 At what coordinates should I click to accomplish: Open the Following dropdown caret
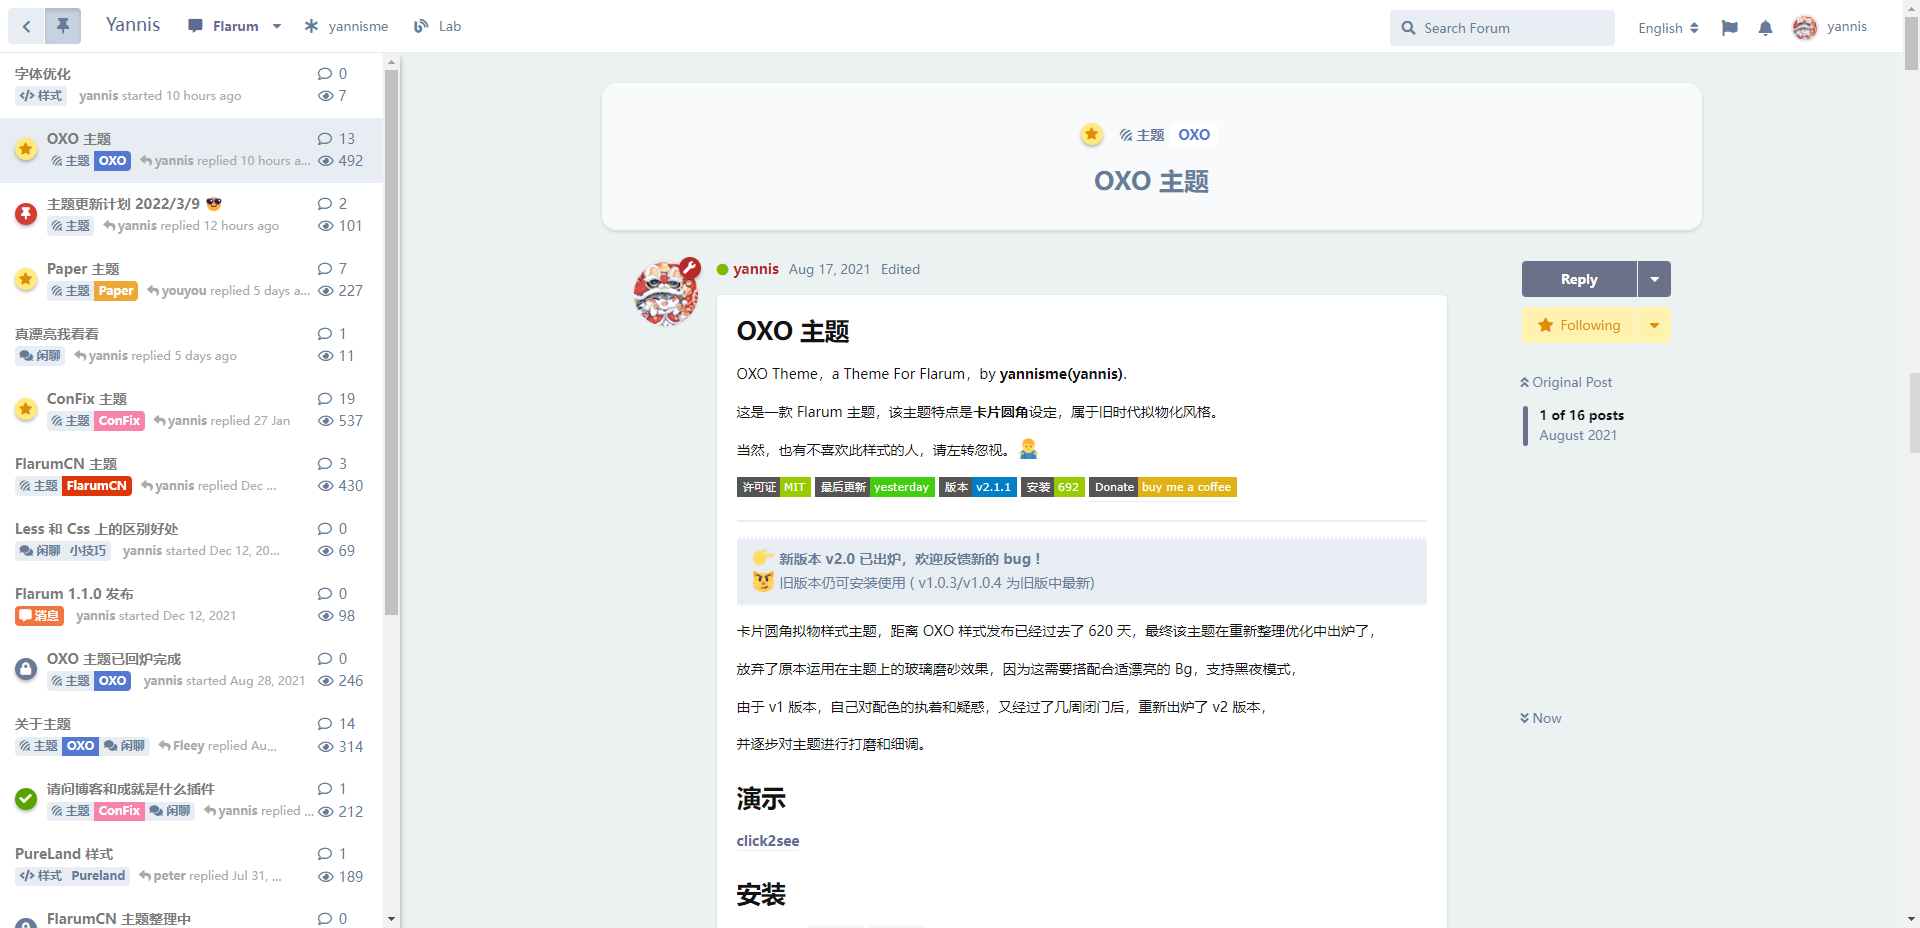coord(1655,325)
